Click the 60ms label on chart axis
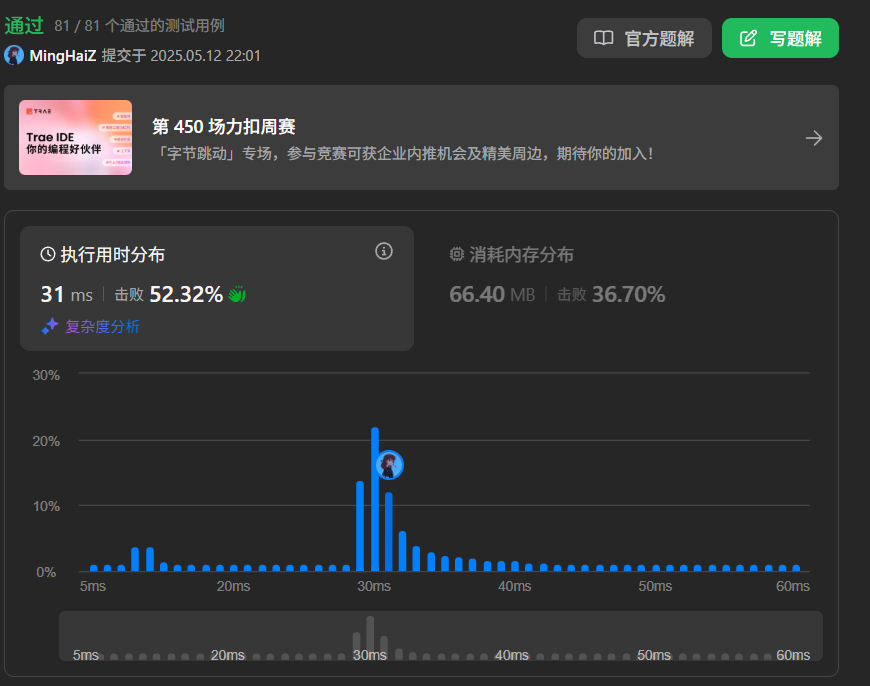Screen dimensions: 870x686 point(793,586)
